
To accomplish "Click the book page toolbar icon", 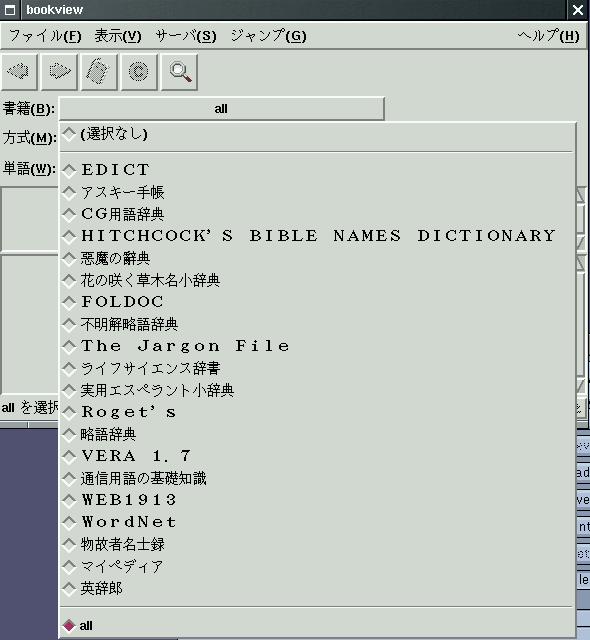I will [99, 71].
